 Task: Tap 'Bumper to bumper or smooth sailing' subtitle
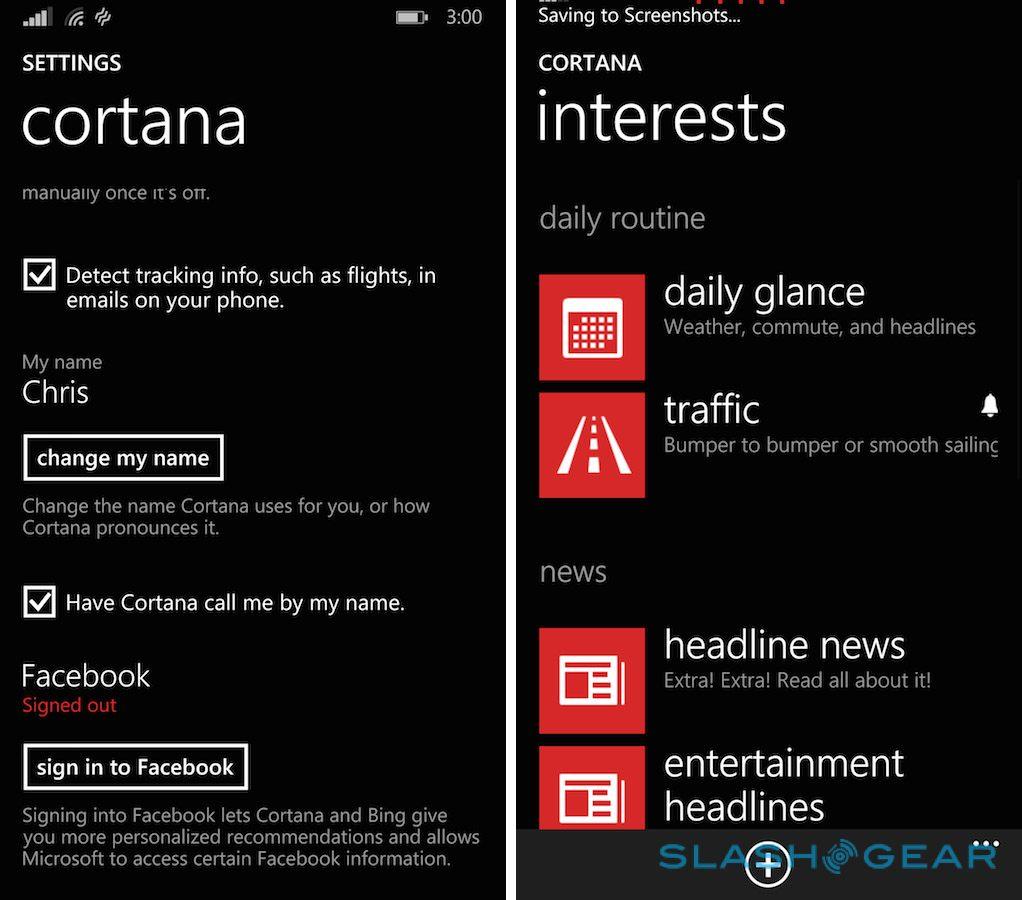pos(831,445)
